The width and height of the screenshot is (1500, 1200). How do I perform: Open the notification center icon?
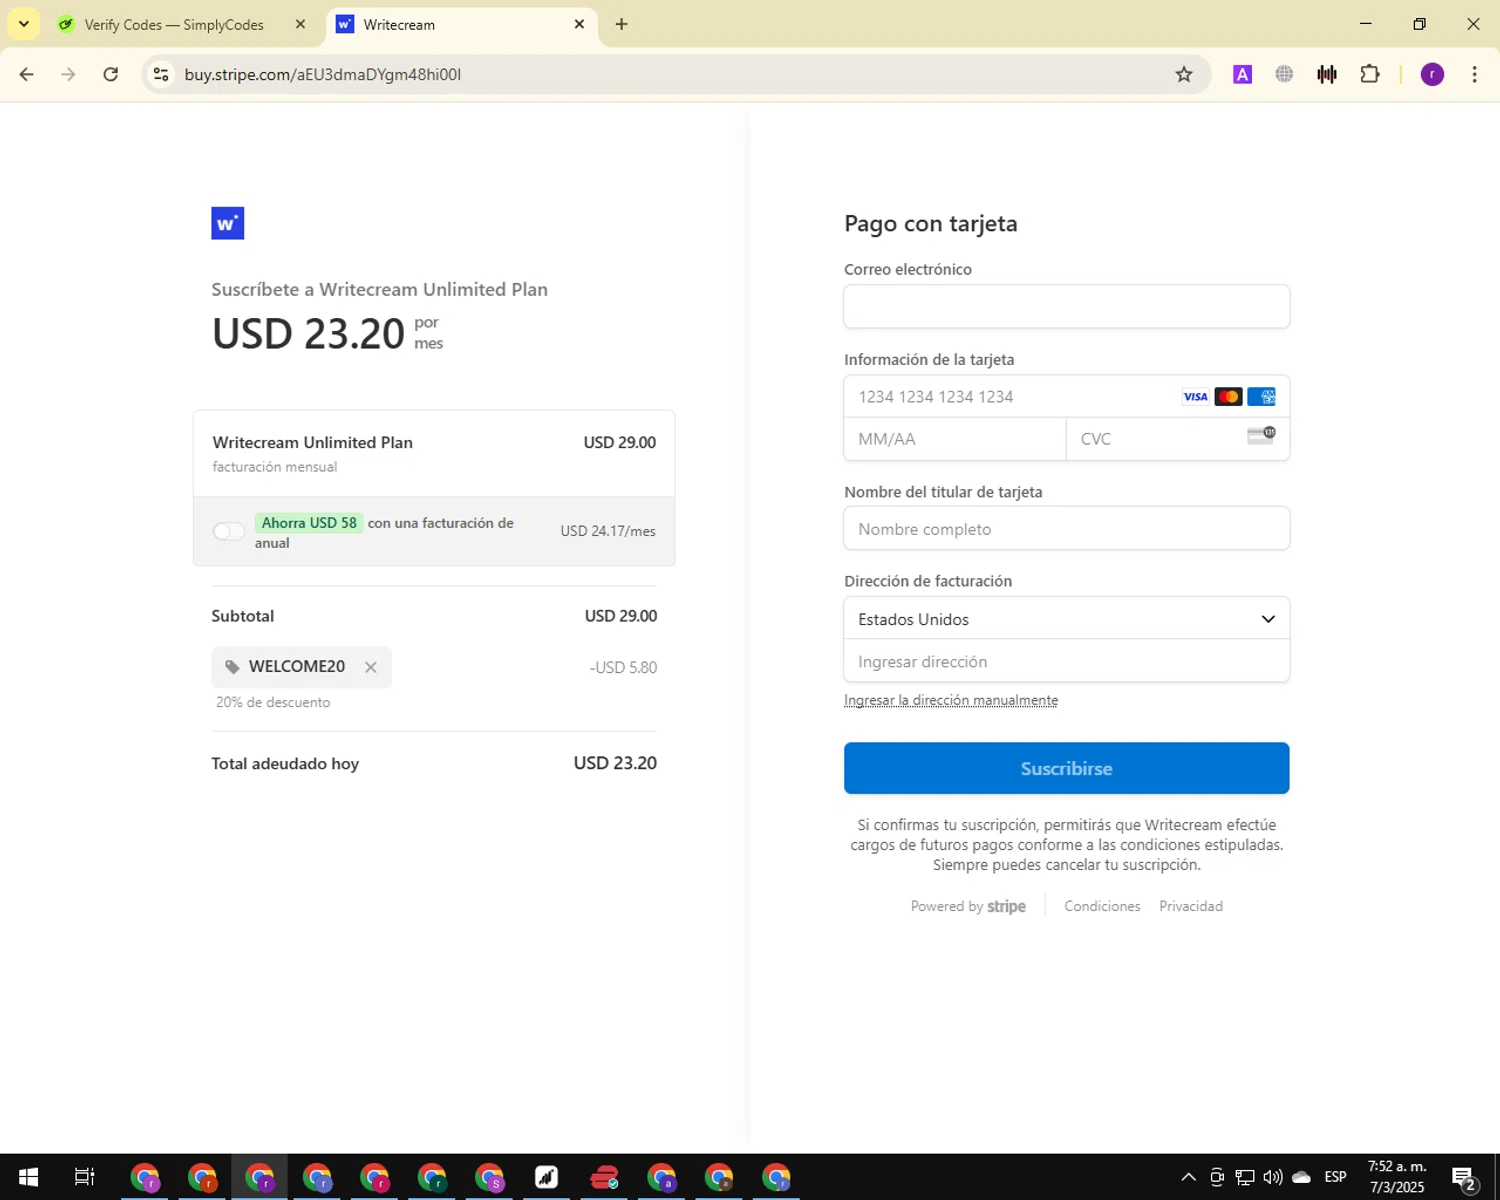1464,1178
